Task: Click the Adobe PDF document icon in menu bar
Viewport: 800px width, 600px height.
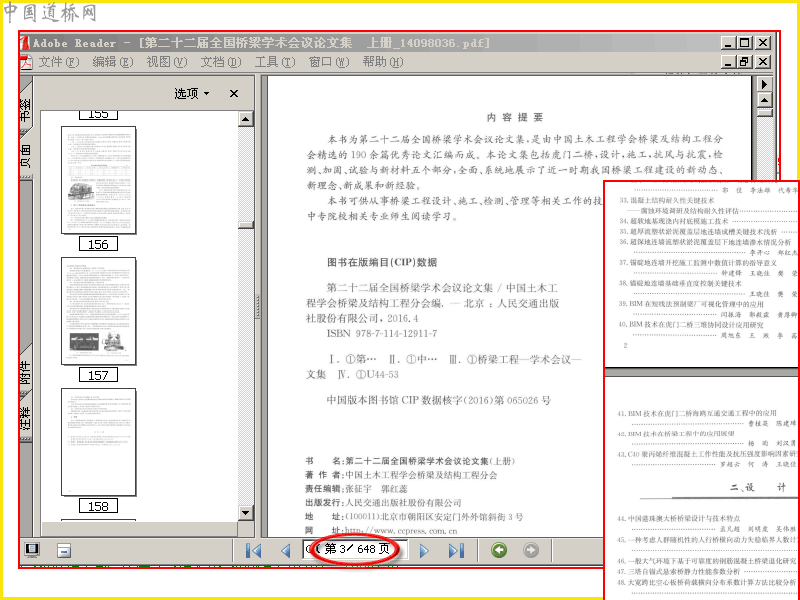Action: (x=26, y=62)
